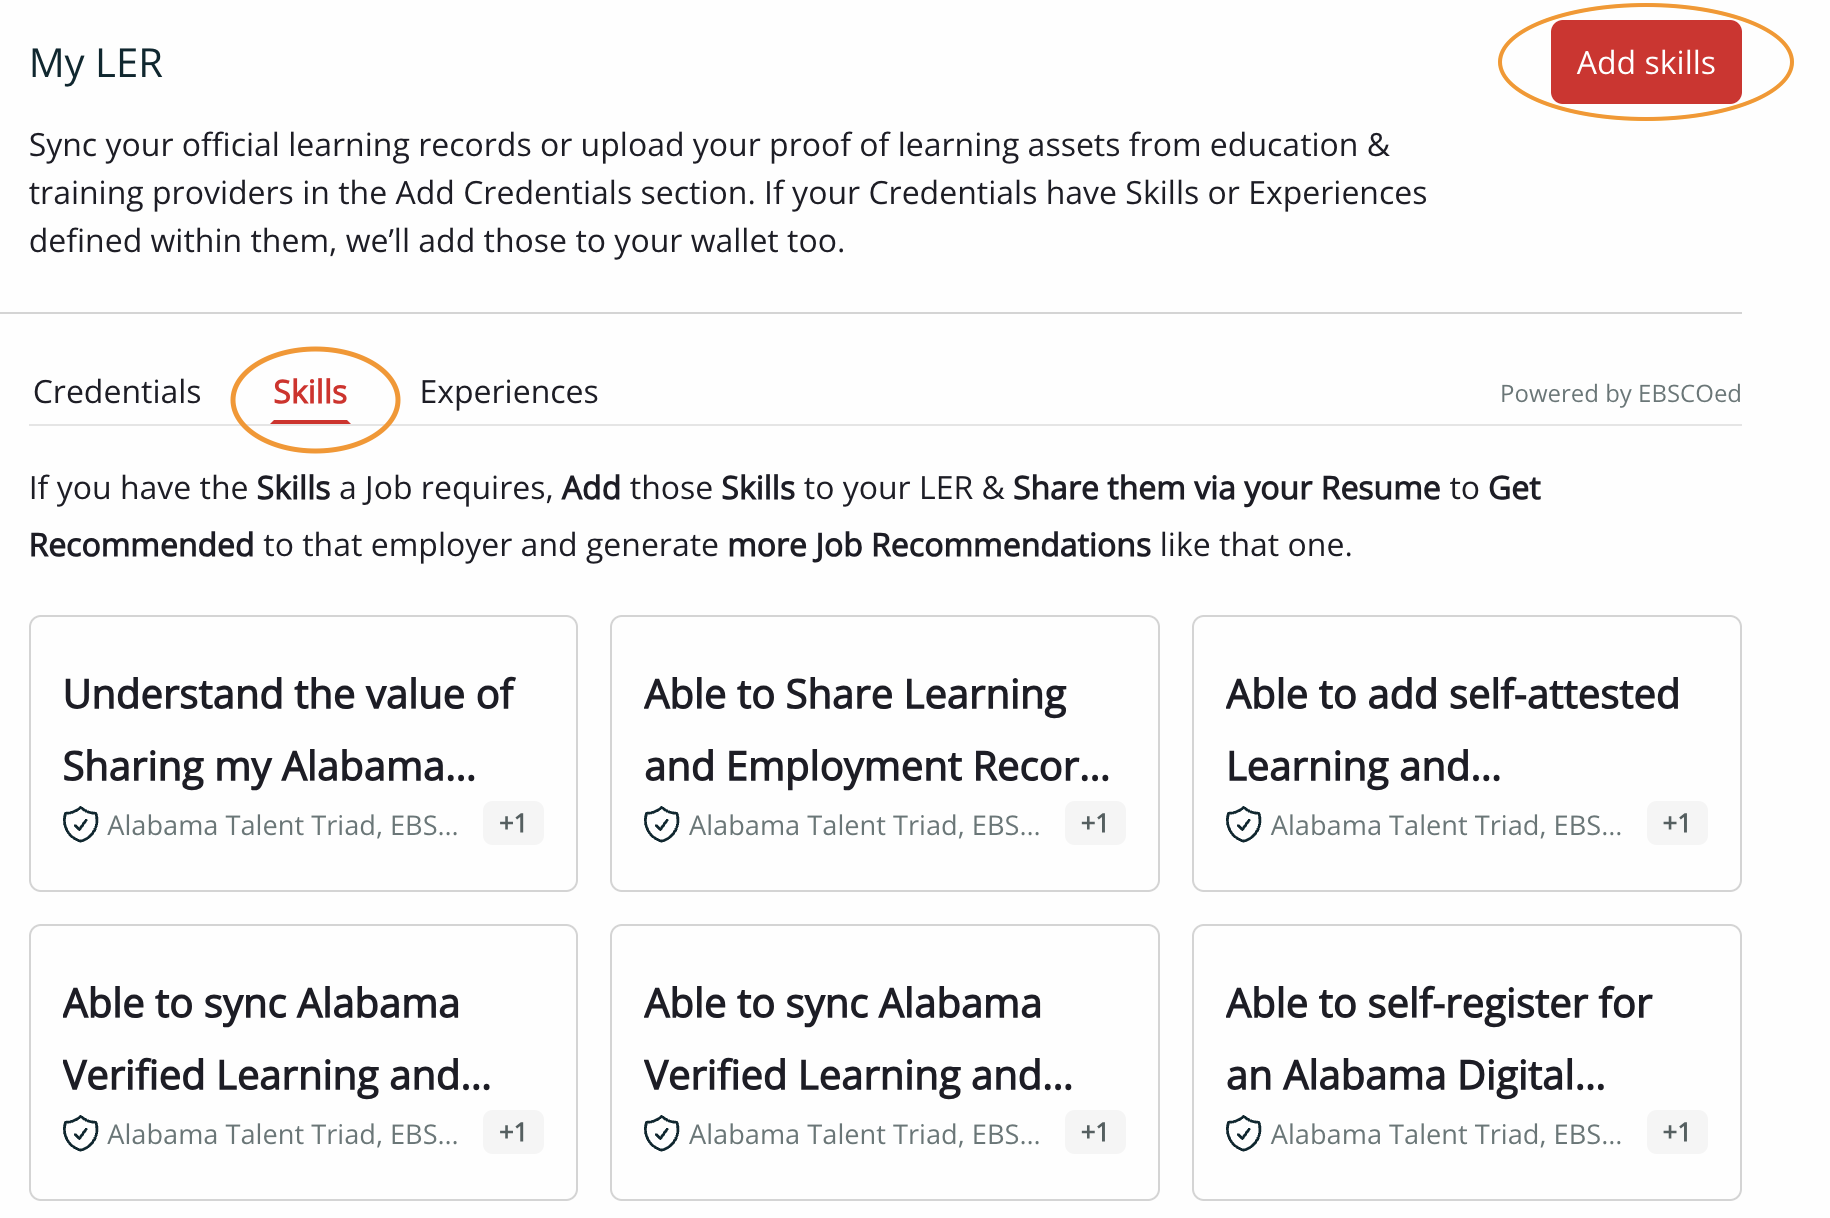Expand +1 badge on self-register Alabama Digital card
The image size is (1830, 1218).
(1676, 1132)
